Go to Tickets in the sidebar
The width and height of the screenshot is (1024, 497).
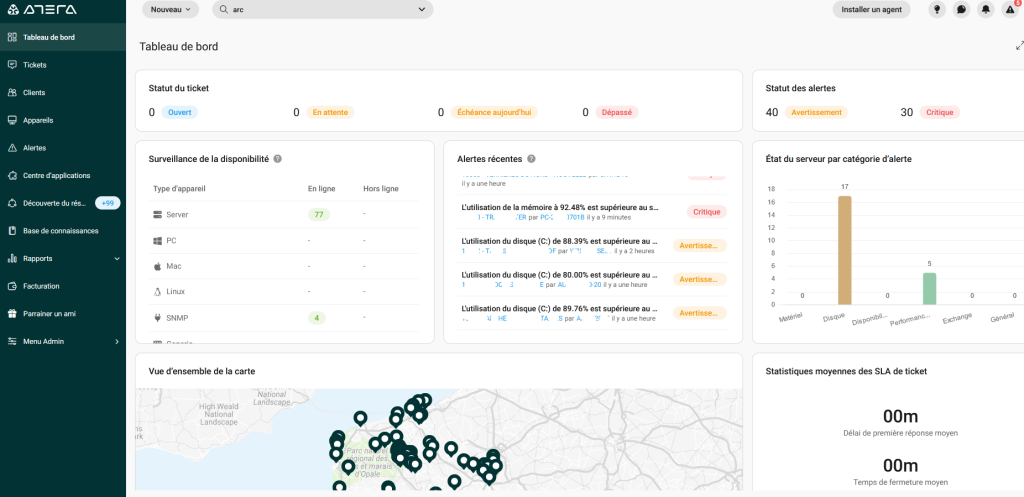pyautogui.click(x=35, y=65)
